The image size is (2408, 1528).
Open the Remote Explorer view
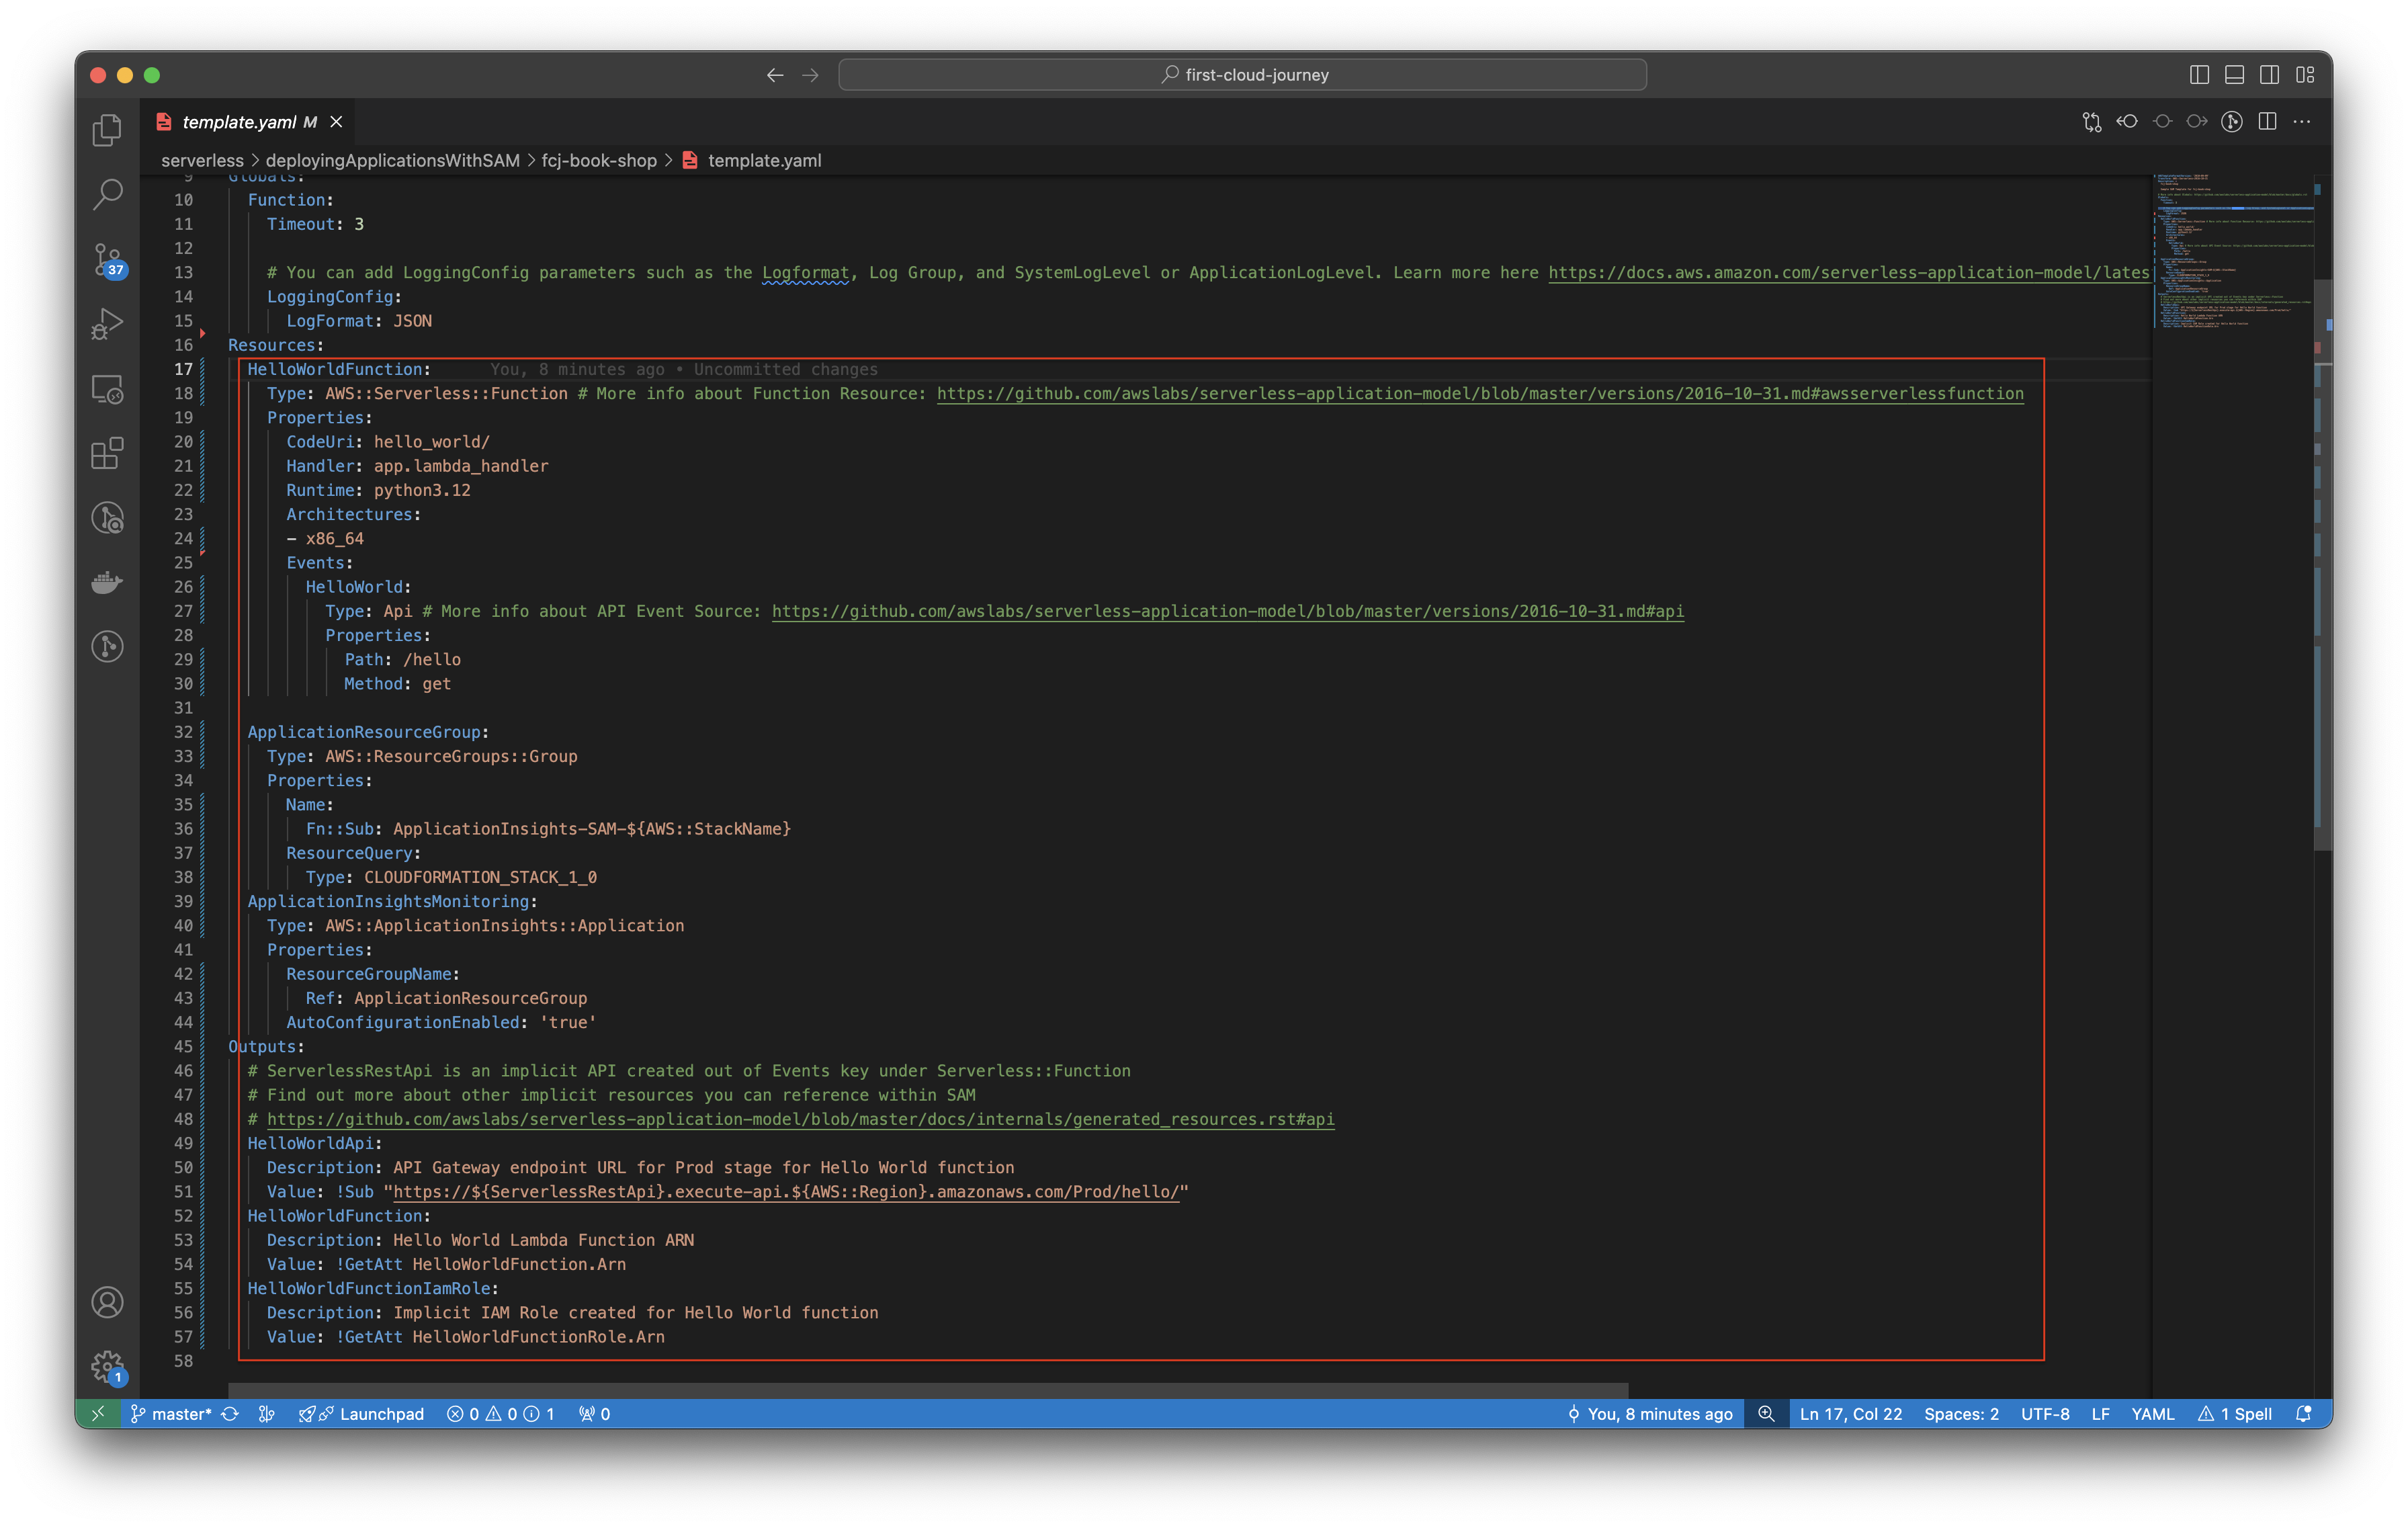[107, 389]
